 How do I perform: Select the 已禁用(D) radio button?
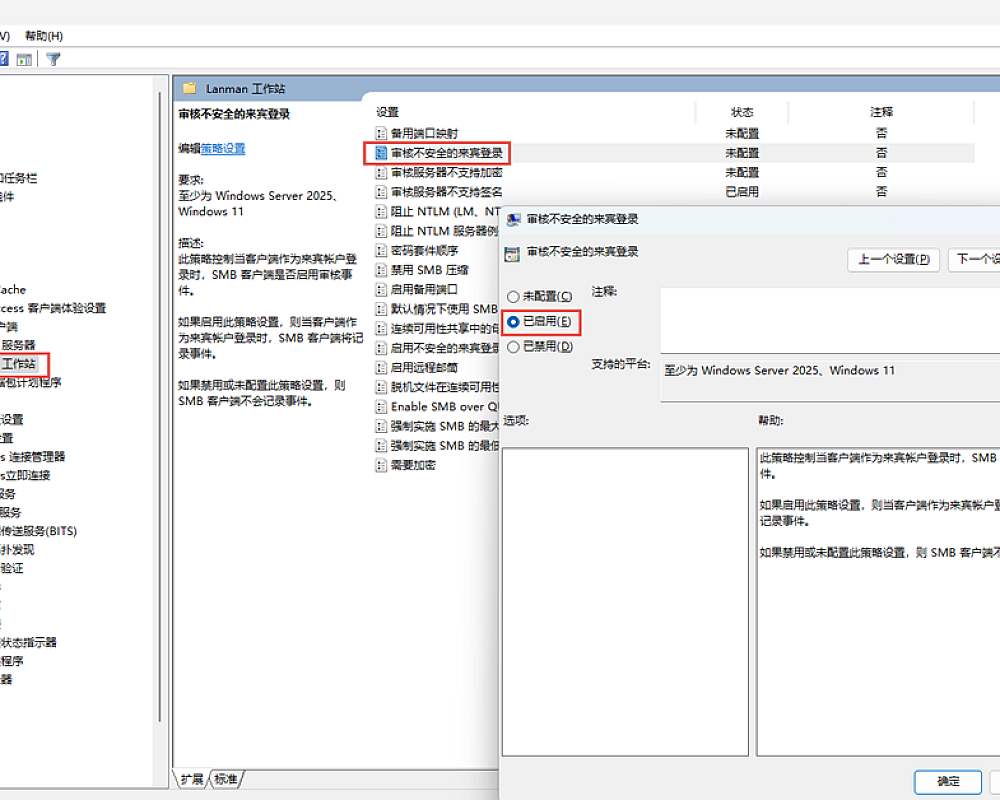[x=514, y=347]
